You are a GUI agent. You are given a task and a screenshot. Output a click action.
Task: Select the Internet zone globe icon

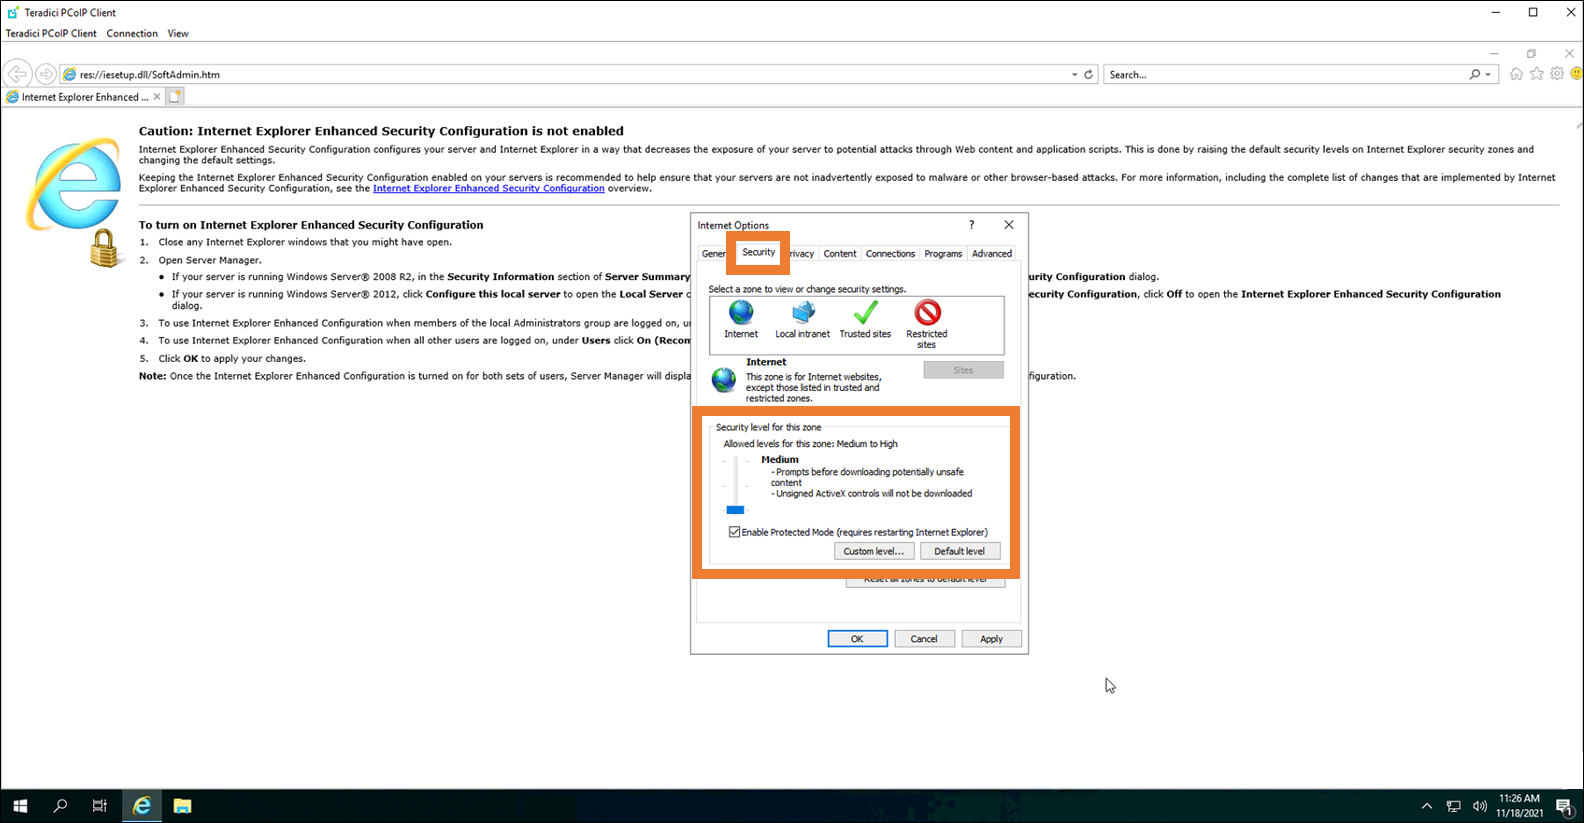[x=741, y=313]
